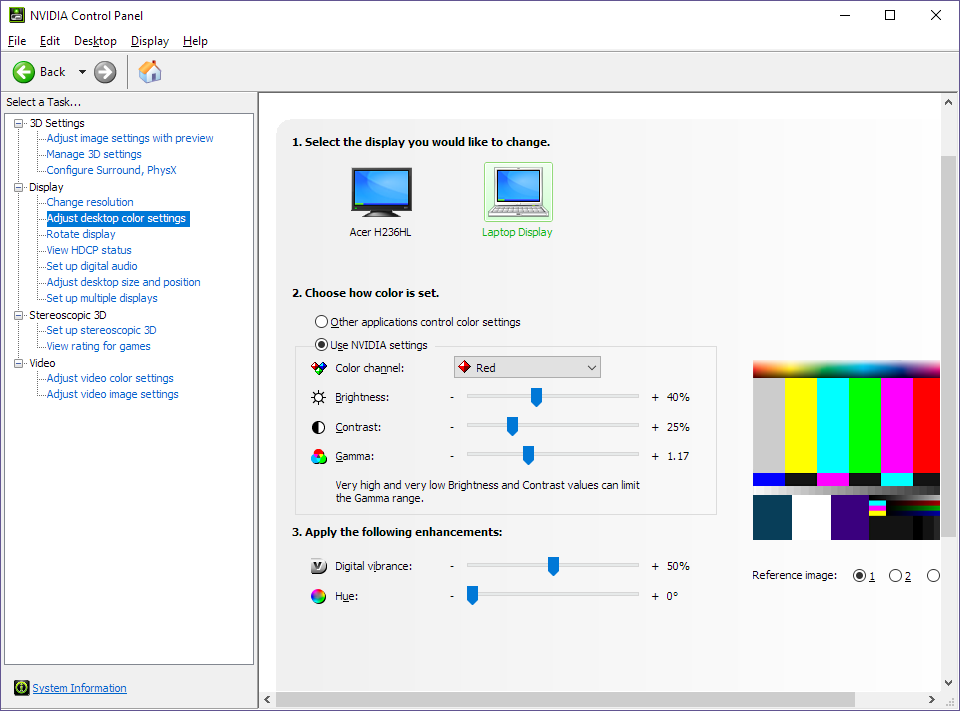Screen dimensions: 960x711
Task: Go to Adjust video color settings
Action: click(x=110, y=378)
